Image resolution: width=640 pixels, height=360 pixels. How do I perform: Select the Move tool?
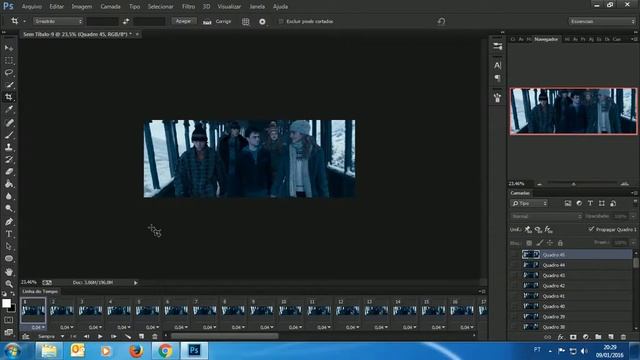[x=9, y=48]
